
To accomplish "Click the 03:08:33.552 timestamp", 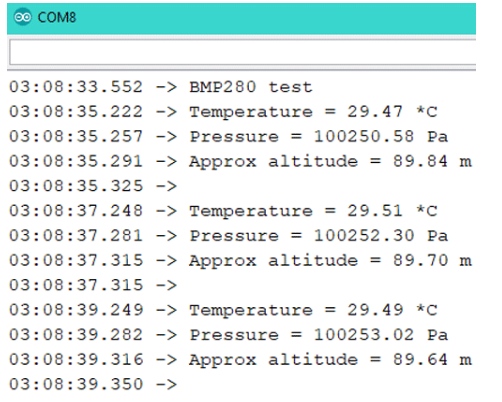I will pos(76,87).
